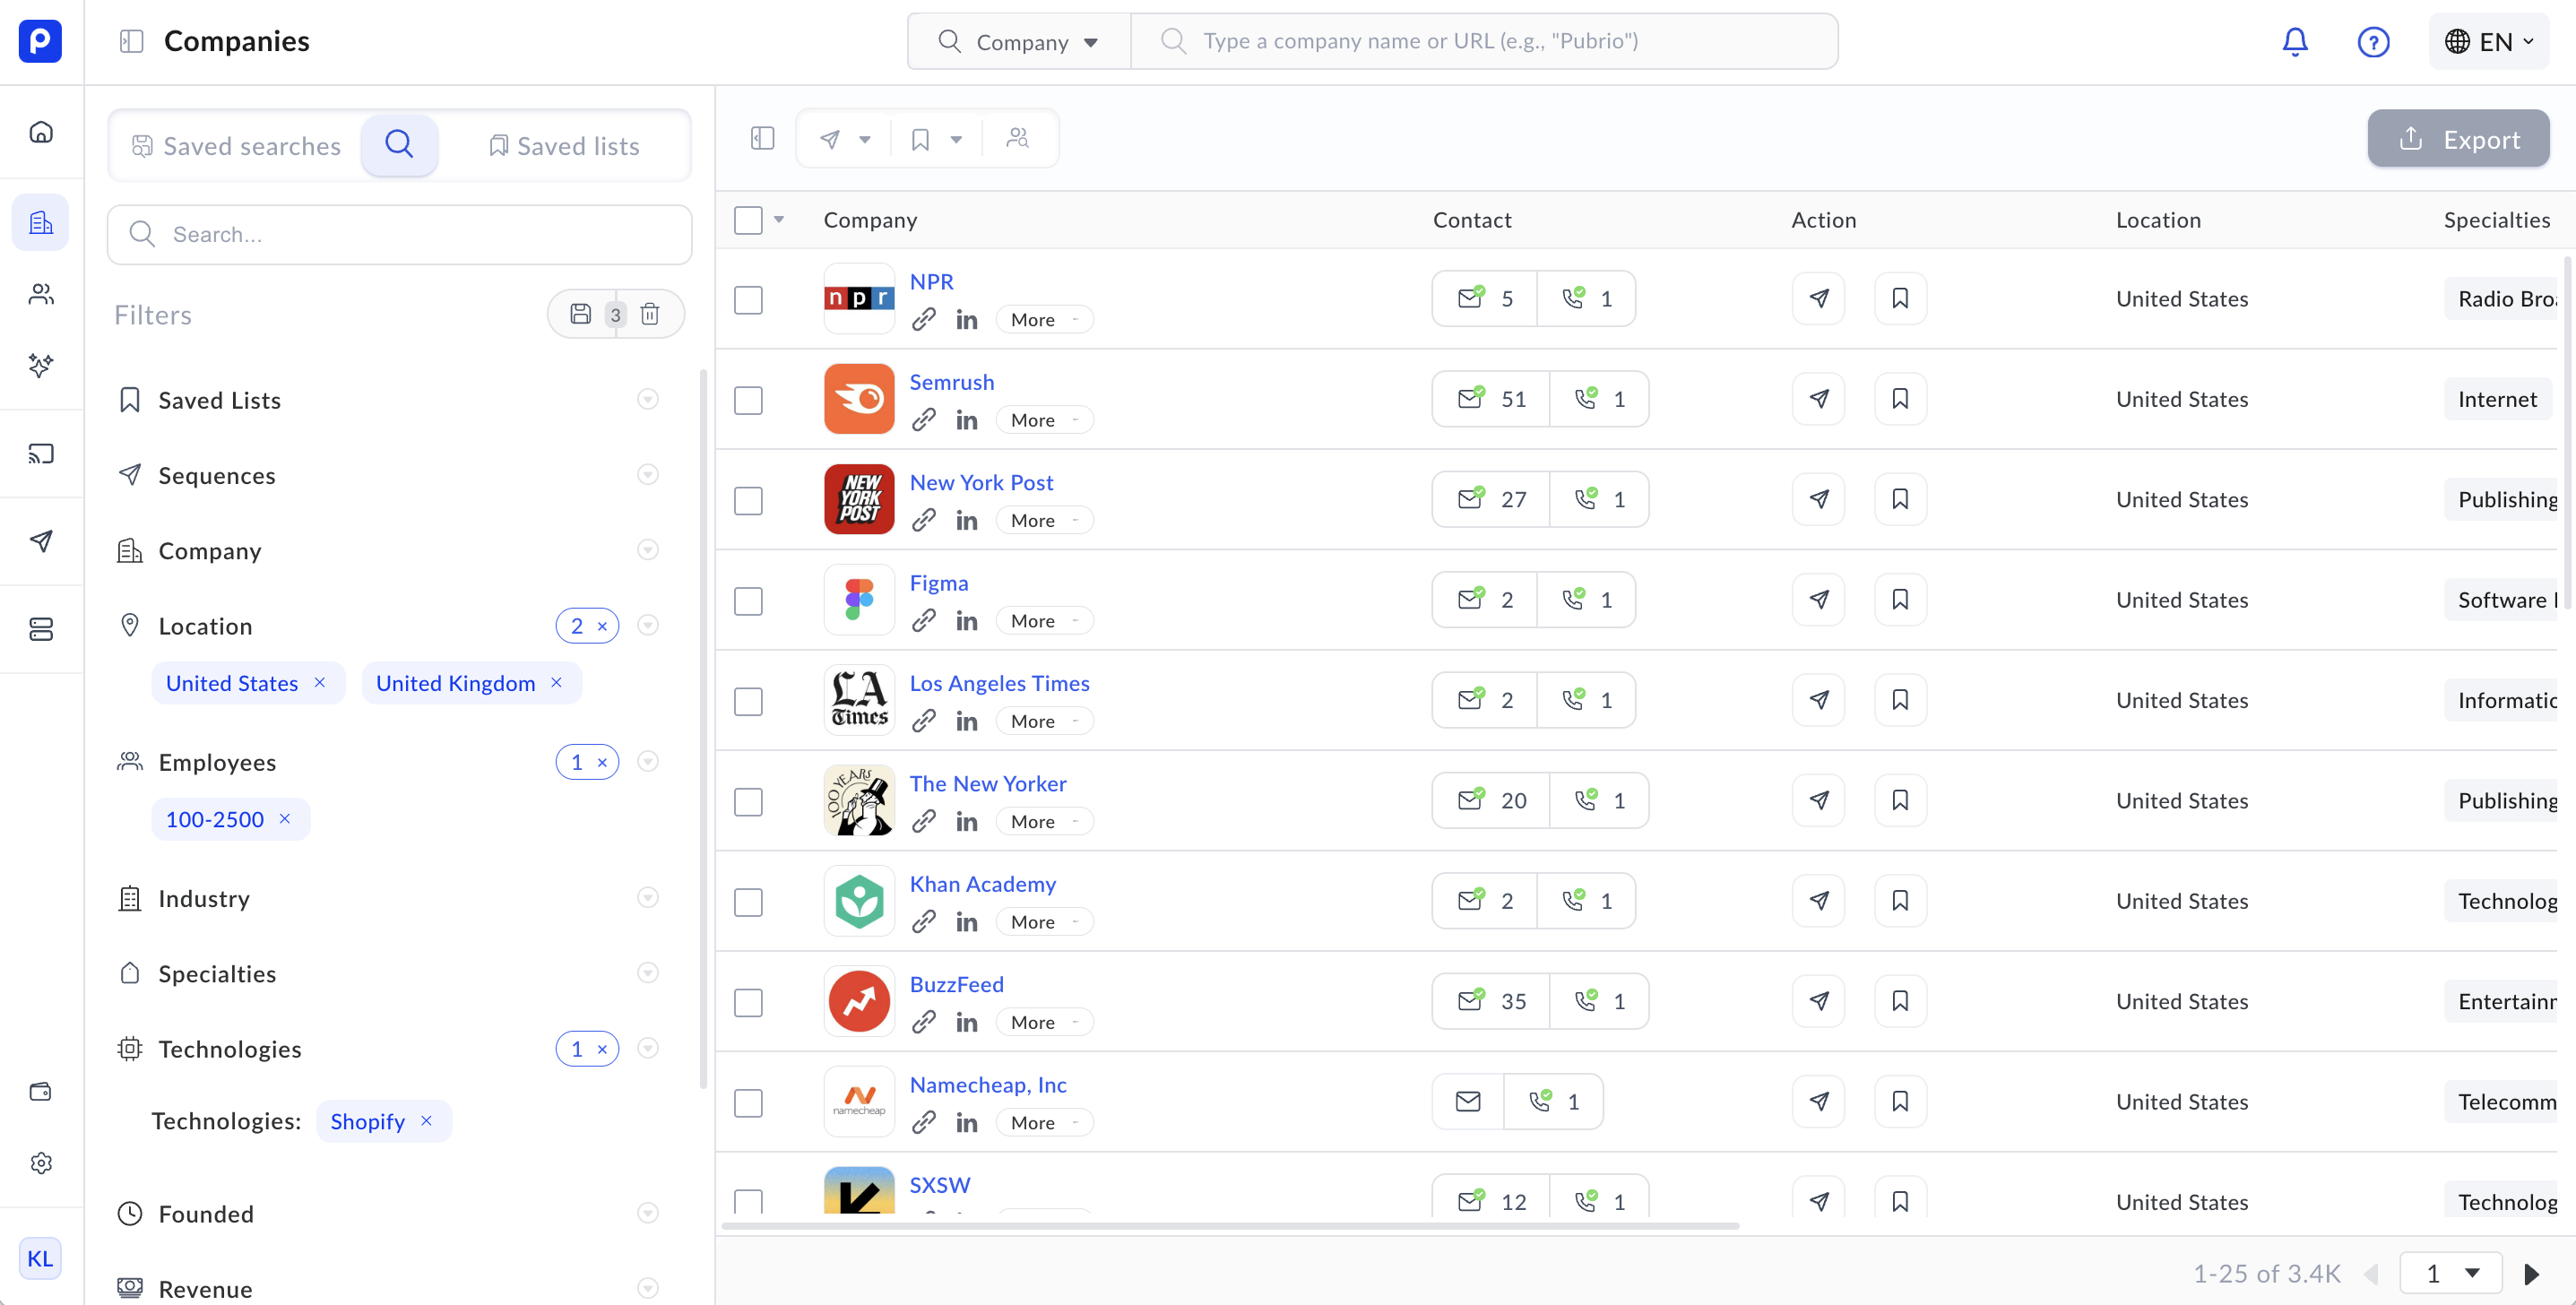Open the page number dropdown
Screen dimensions: 2576x1305
(x=2451, y=1273)
